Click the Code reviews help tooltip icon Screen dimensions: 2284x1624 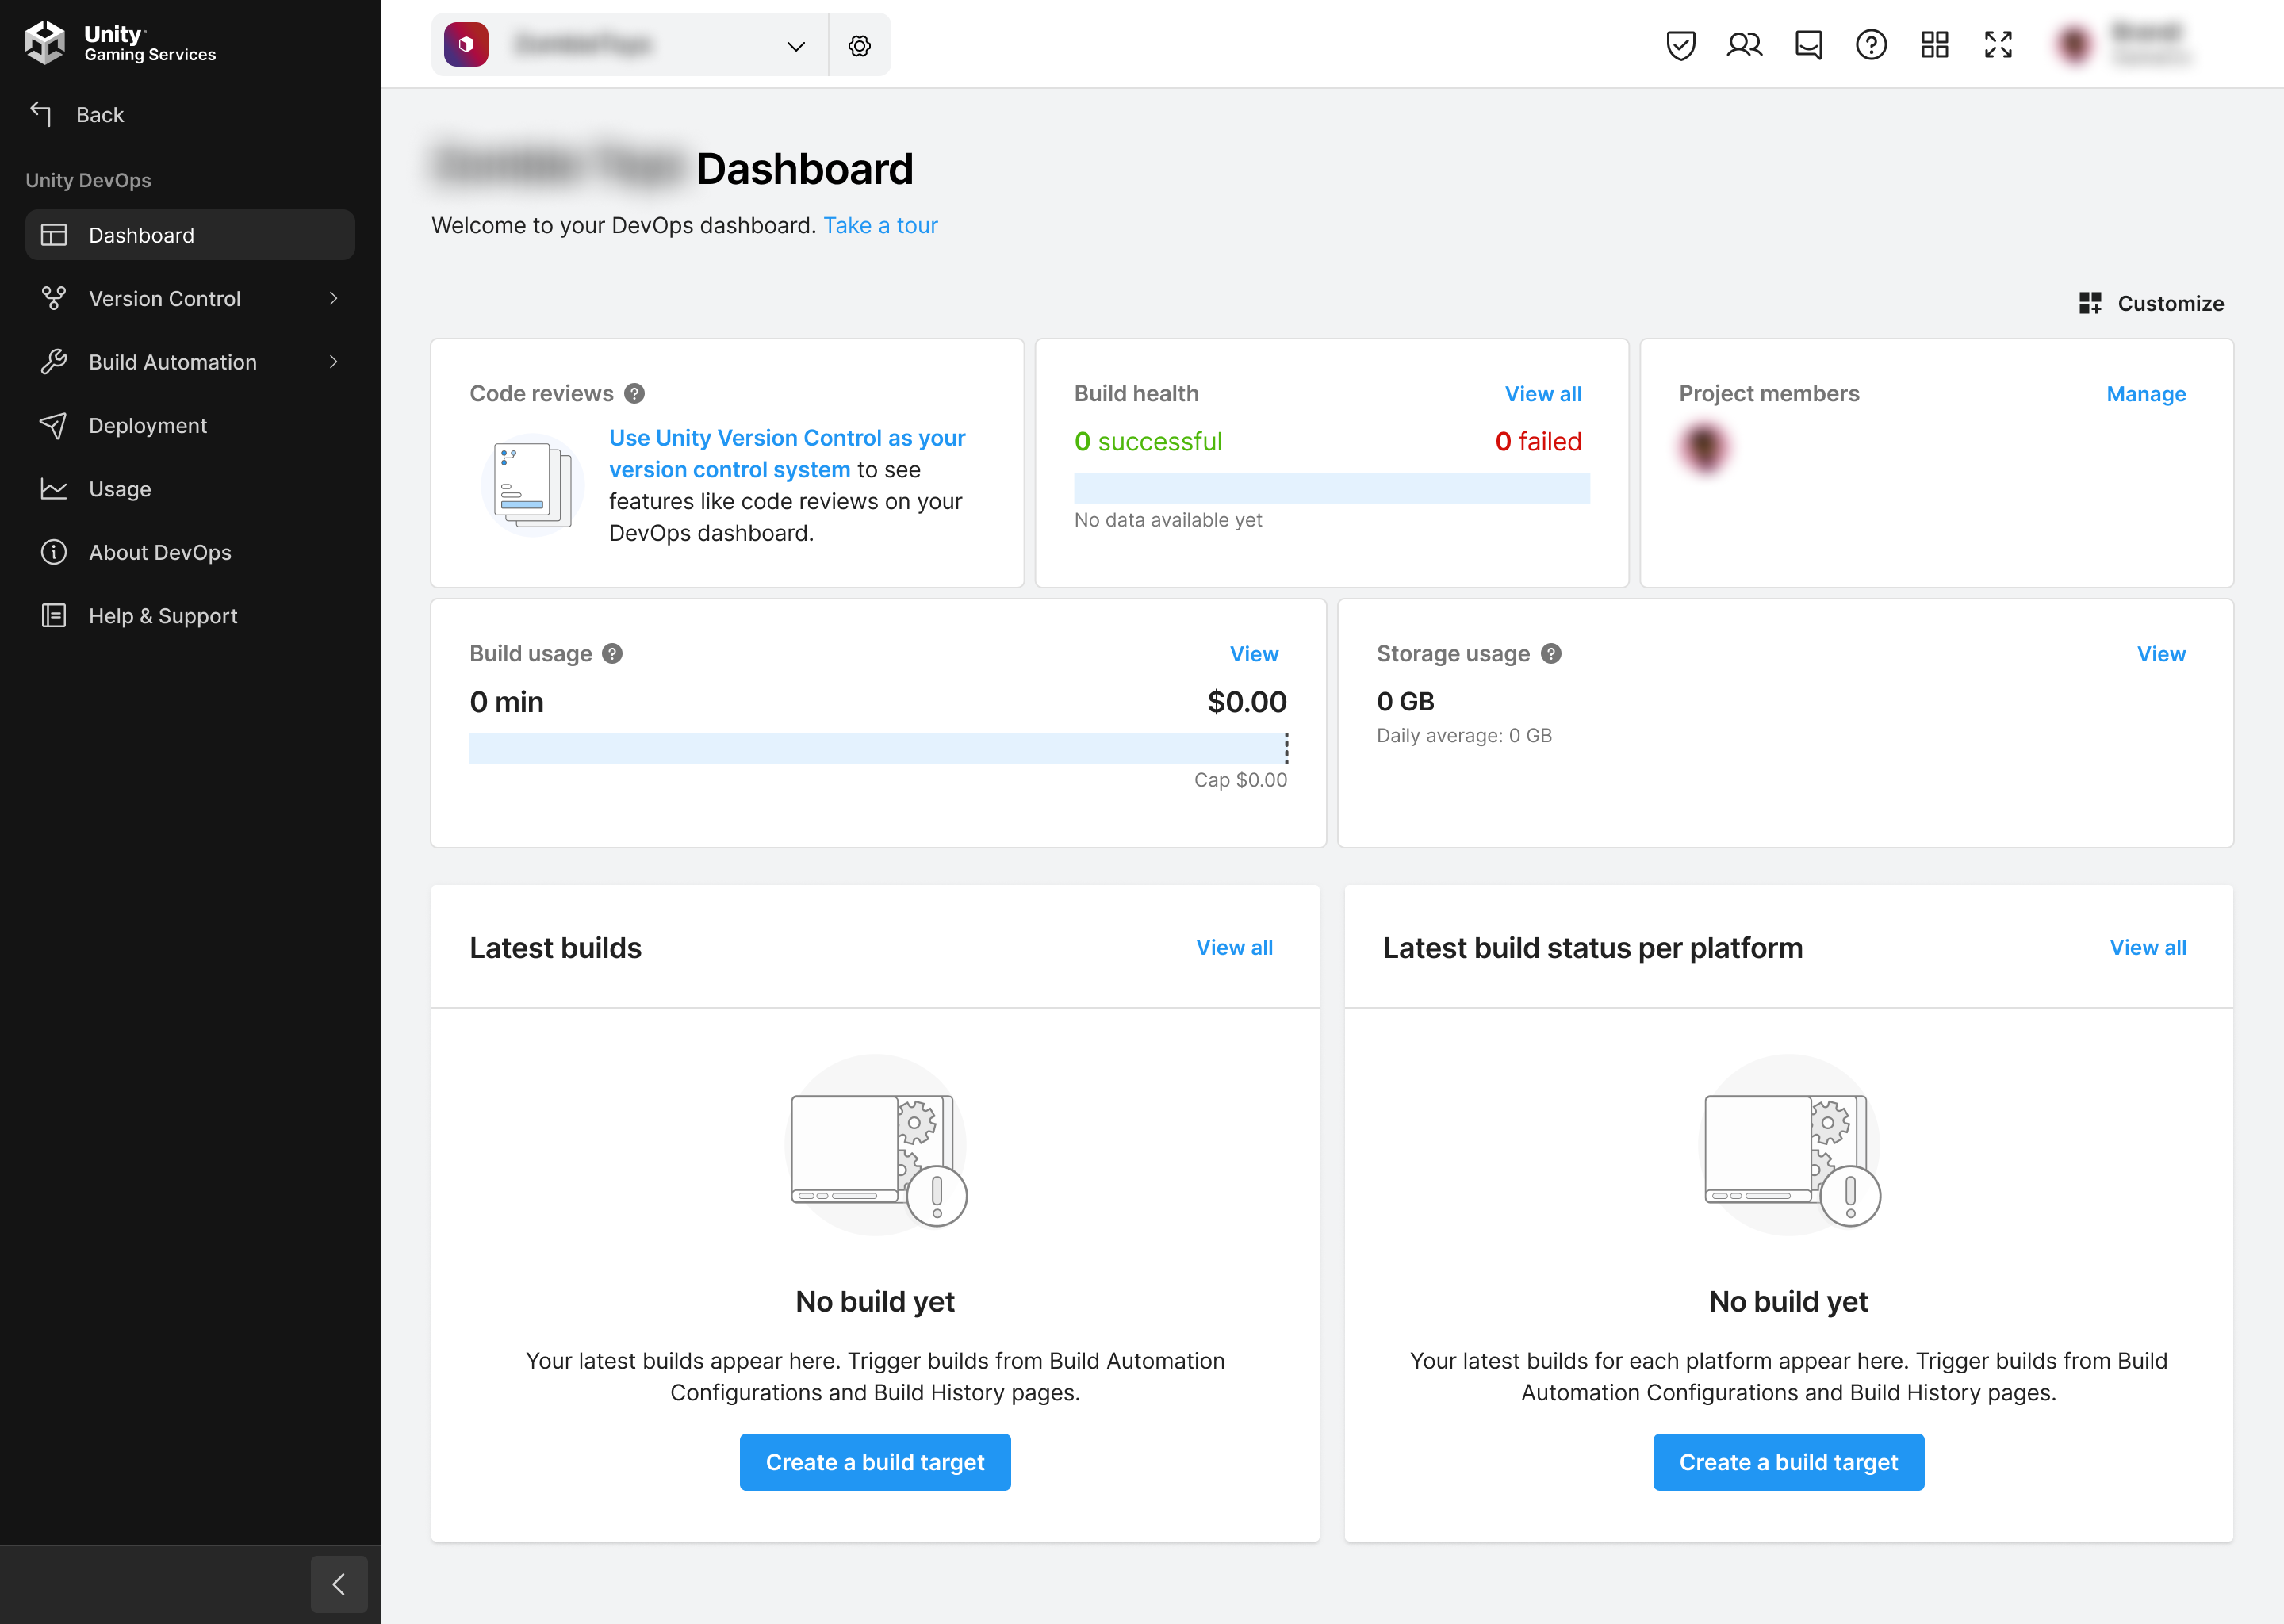tap(634, 393)
